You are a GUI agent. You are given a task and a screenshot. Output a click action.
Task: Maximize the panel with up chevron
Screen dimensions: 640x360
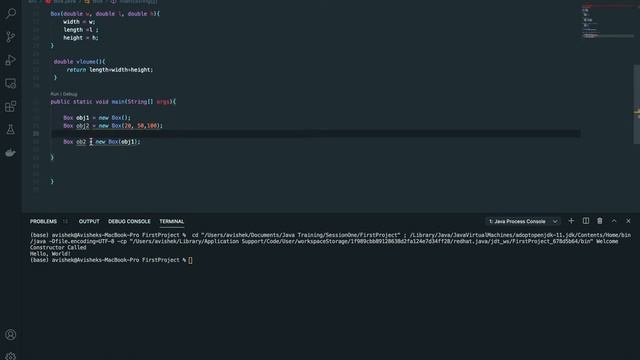pyautogui.click(x=614, y=221)
